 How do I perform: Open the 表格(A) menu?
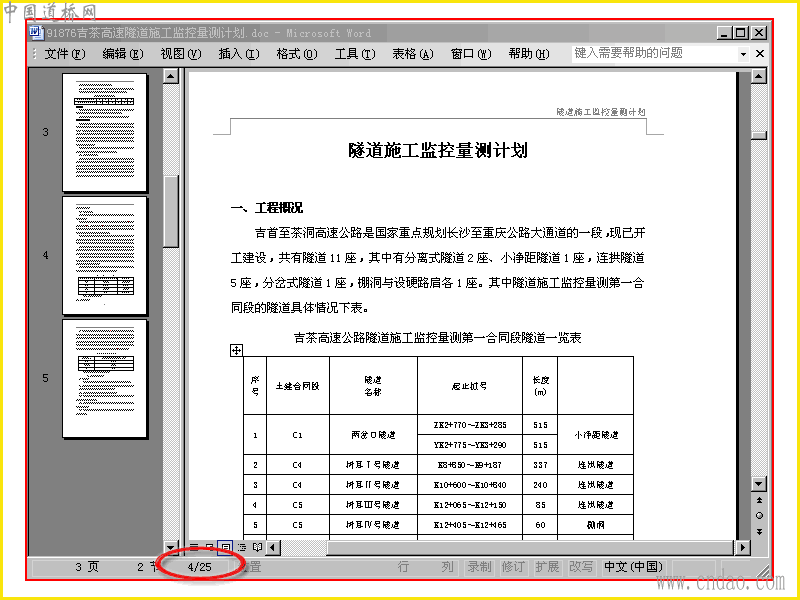pos(413,54)
